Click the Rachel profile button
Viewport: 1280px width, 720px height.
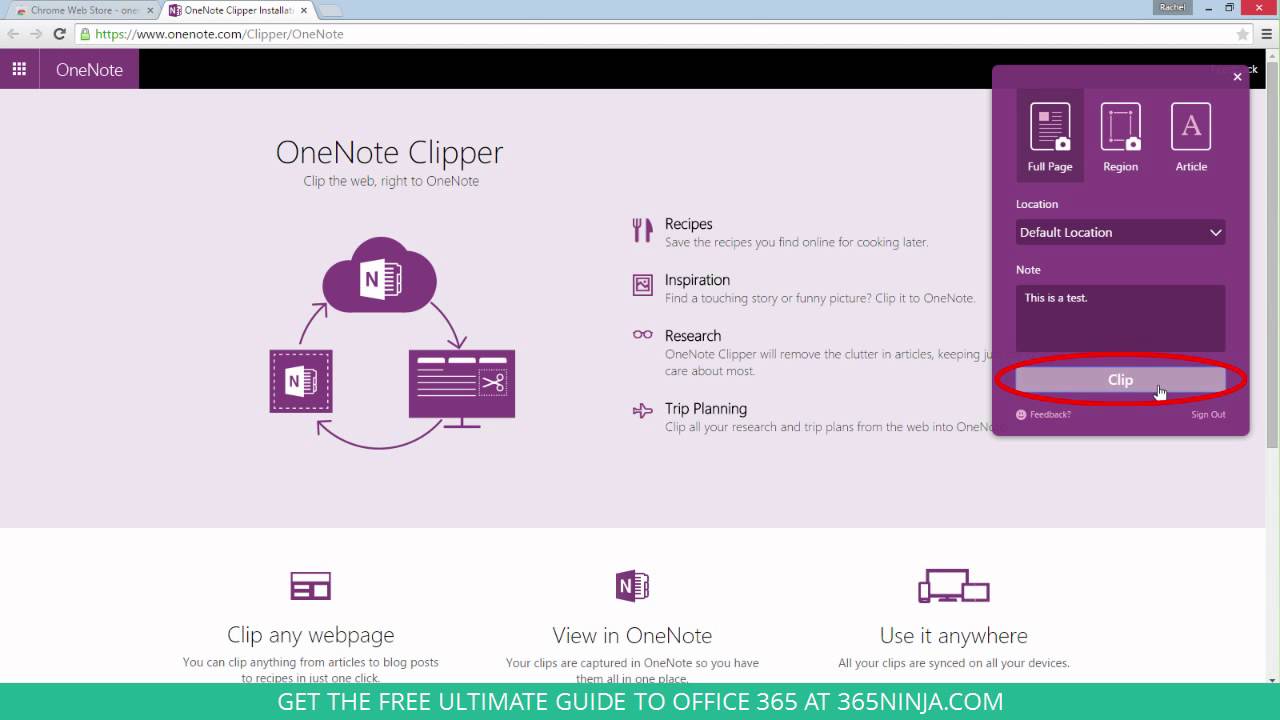pyautogui.click(x=1171, y=7)
